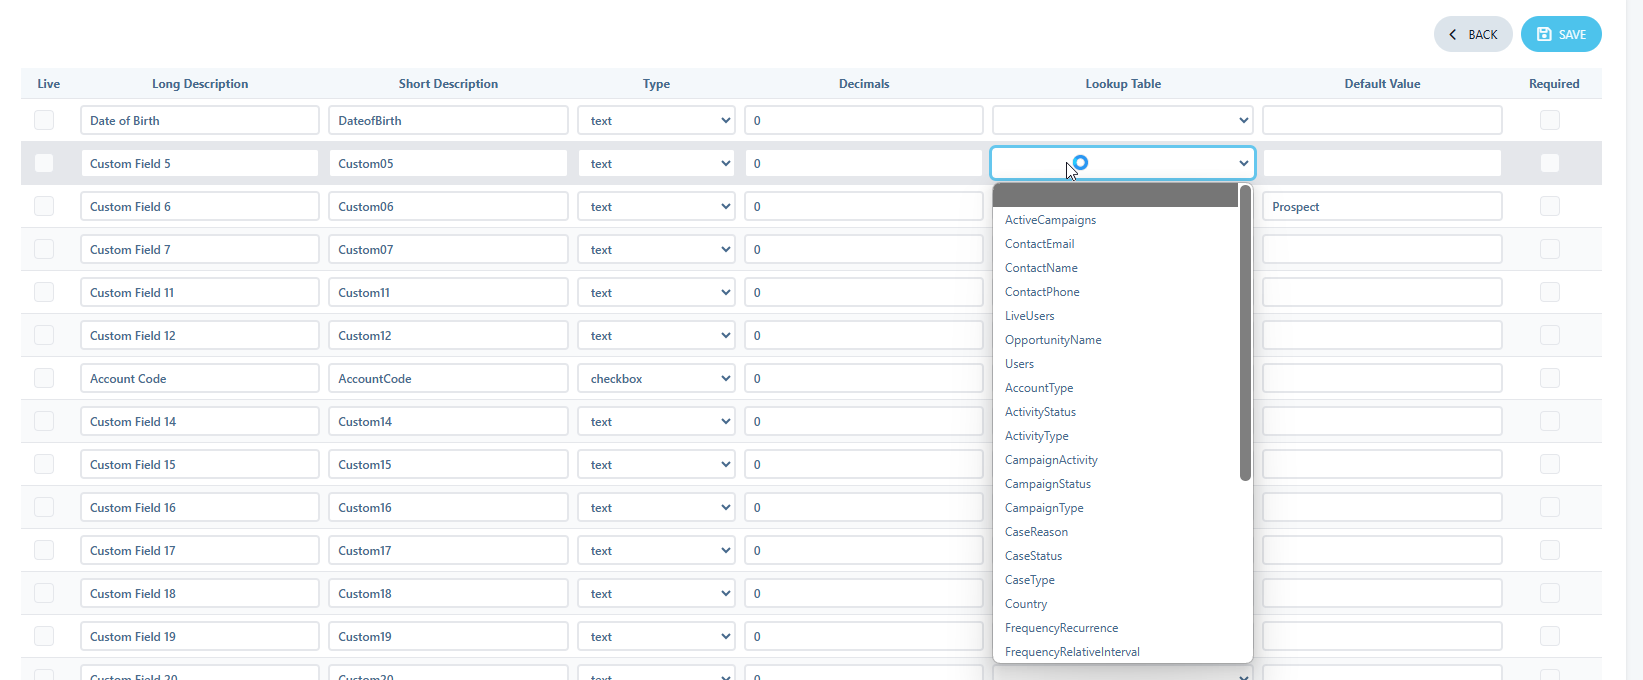This screenshot has width=1643, height=680.
Task: Edit Long Description field Date of Birth
Action: click(200, 120)
